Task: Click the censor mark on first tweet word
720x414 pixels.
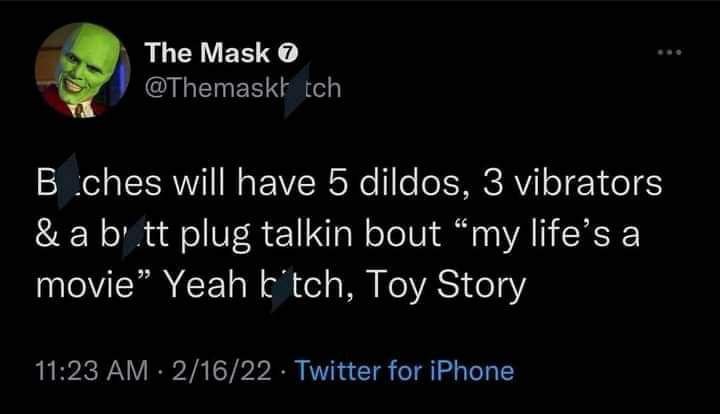Action: click(68, 181)
